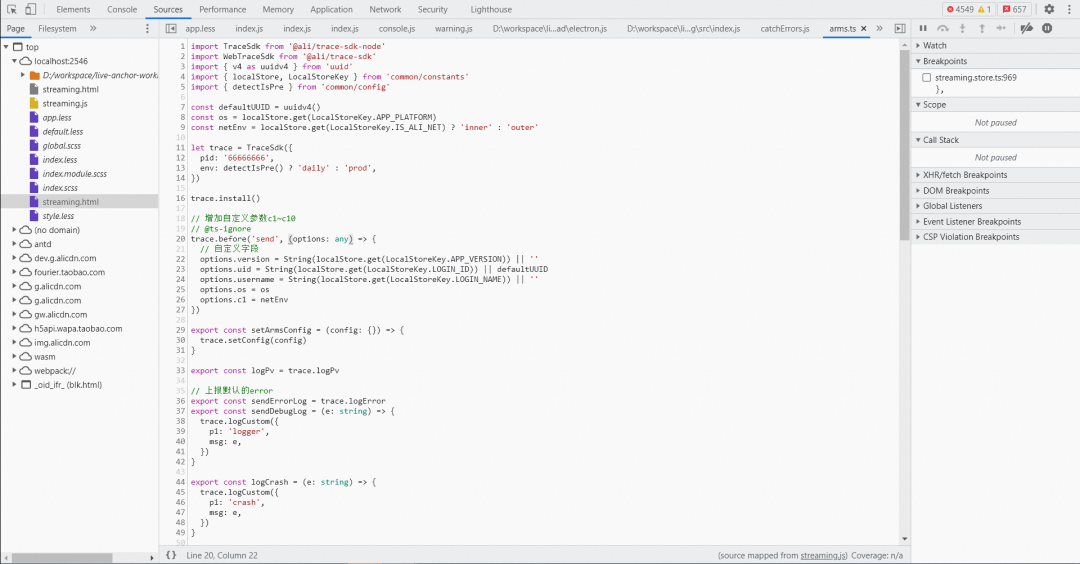
Task: Deactivate breakpoints icon
Action: pos(1026,28)
